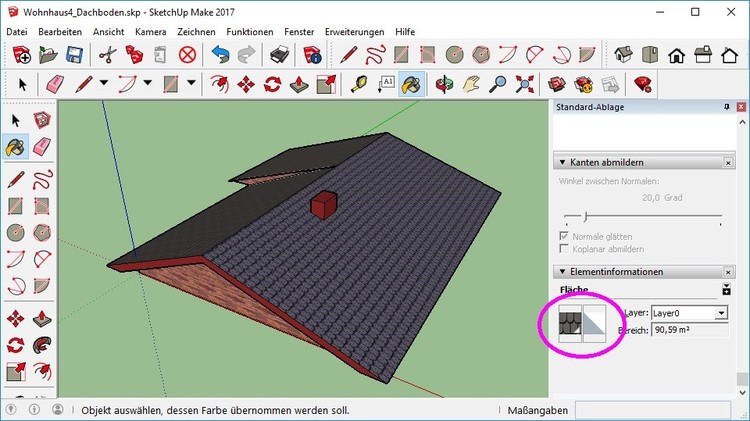Open Model Info icon with blue i
Screen dimensions: 750x421
tap(312, 55)
